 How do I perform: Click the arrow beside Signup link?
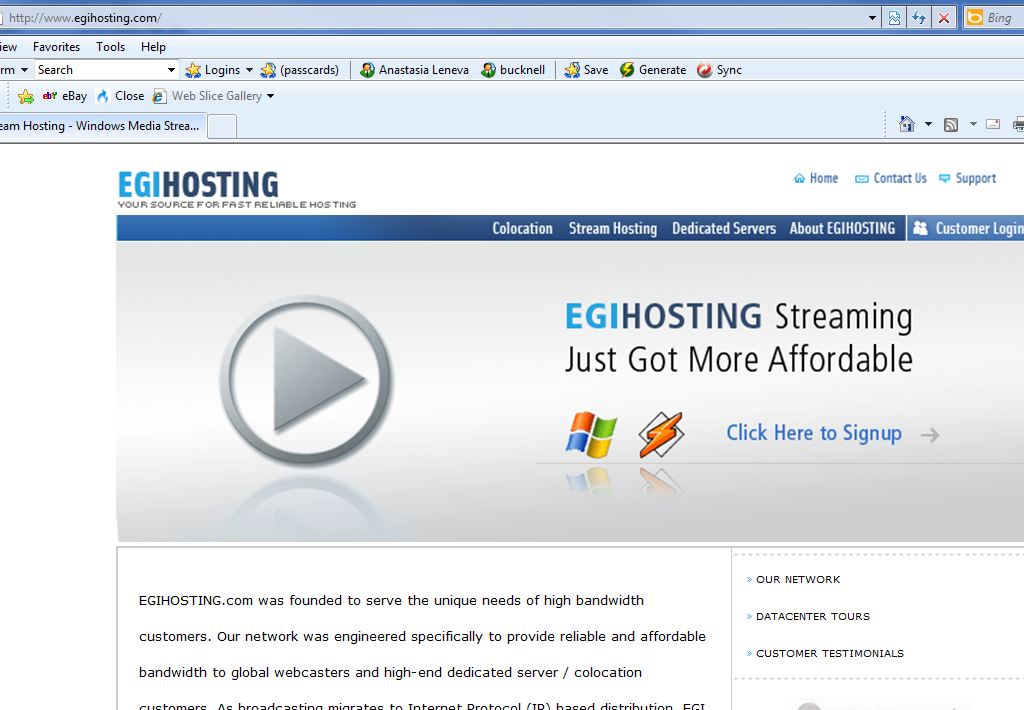[x=930, y=434]
